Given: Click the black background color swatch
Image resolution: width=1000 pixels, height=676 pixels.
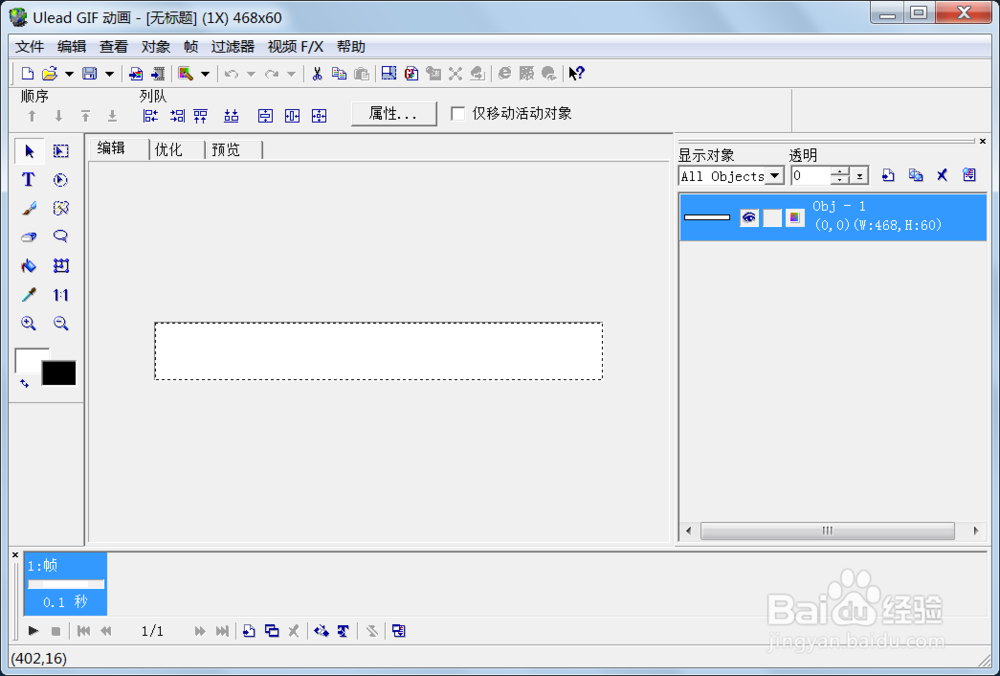Looking at the screenshot, I should coord(59,373).
